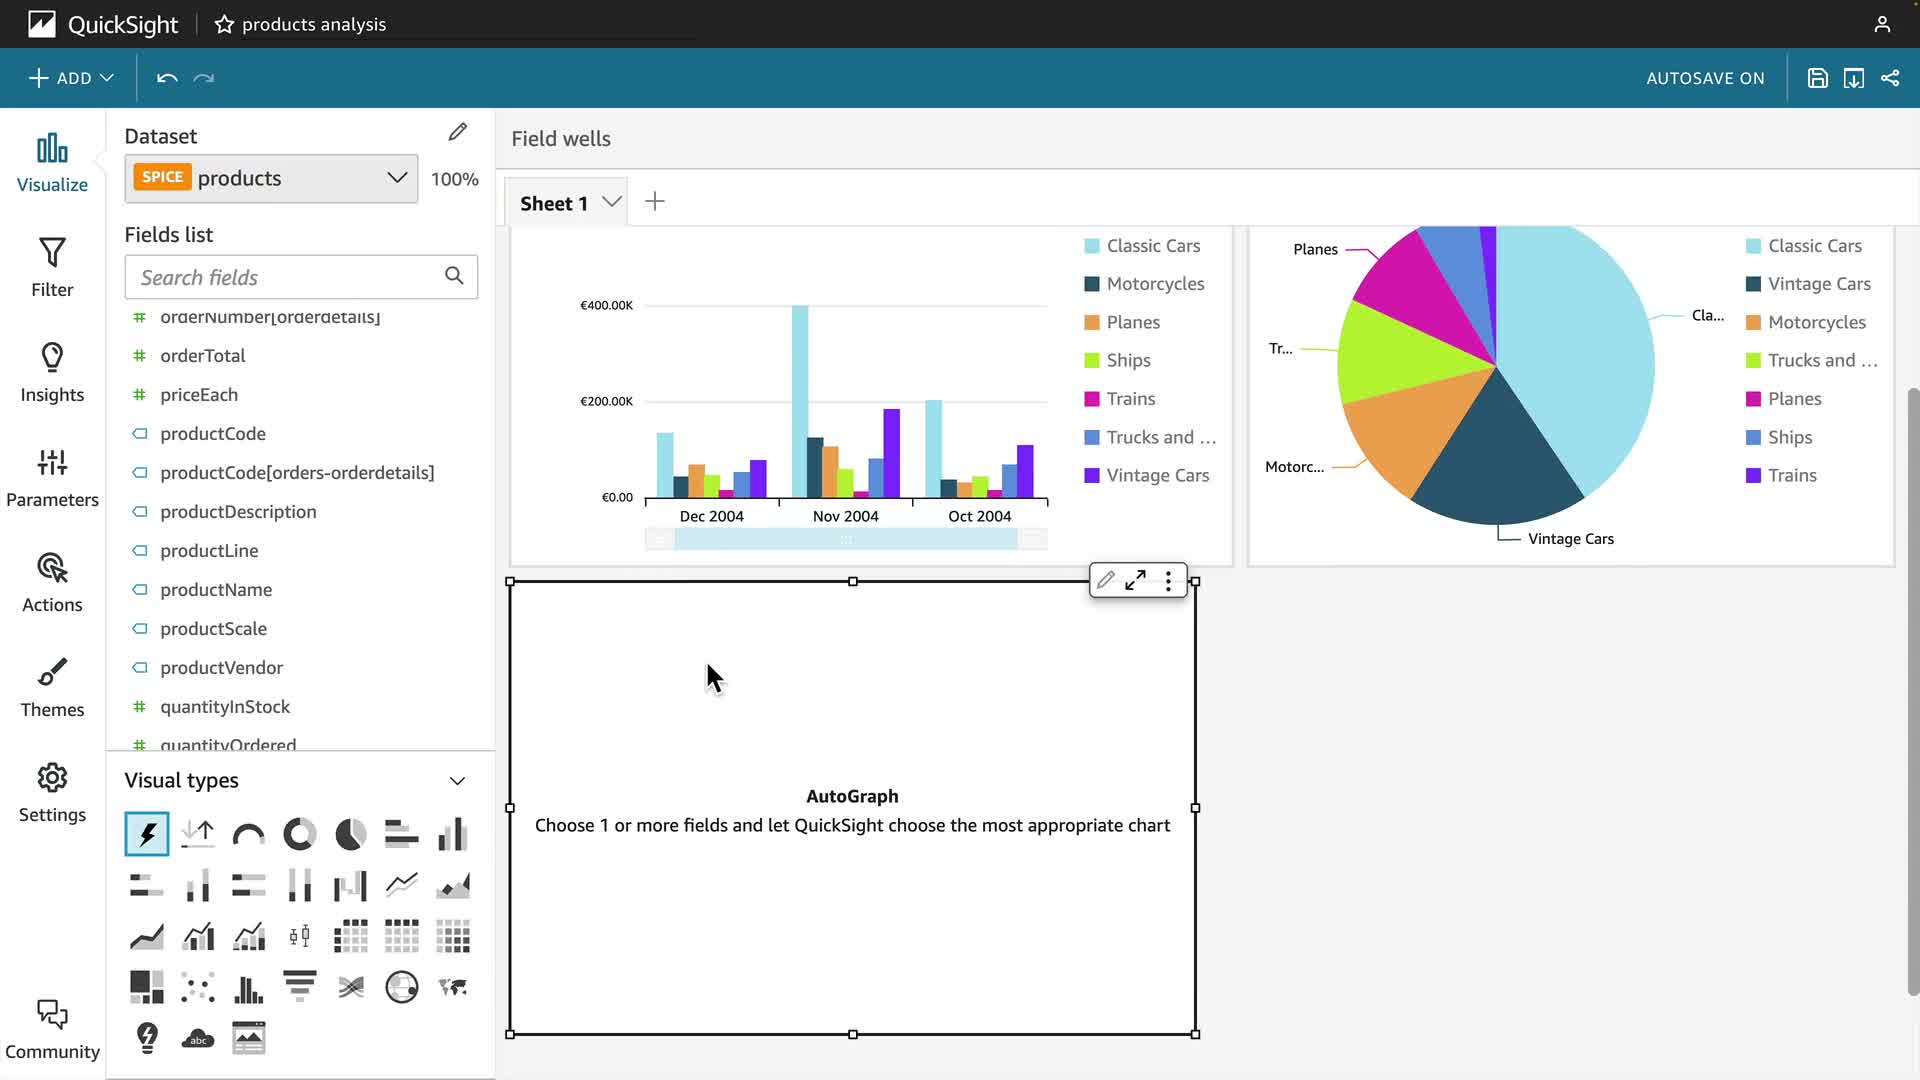Select the donut chart visual type
This screenshot has height=1080, width=1920.
(299, 834)
